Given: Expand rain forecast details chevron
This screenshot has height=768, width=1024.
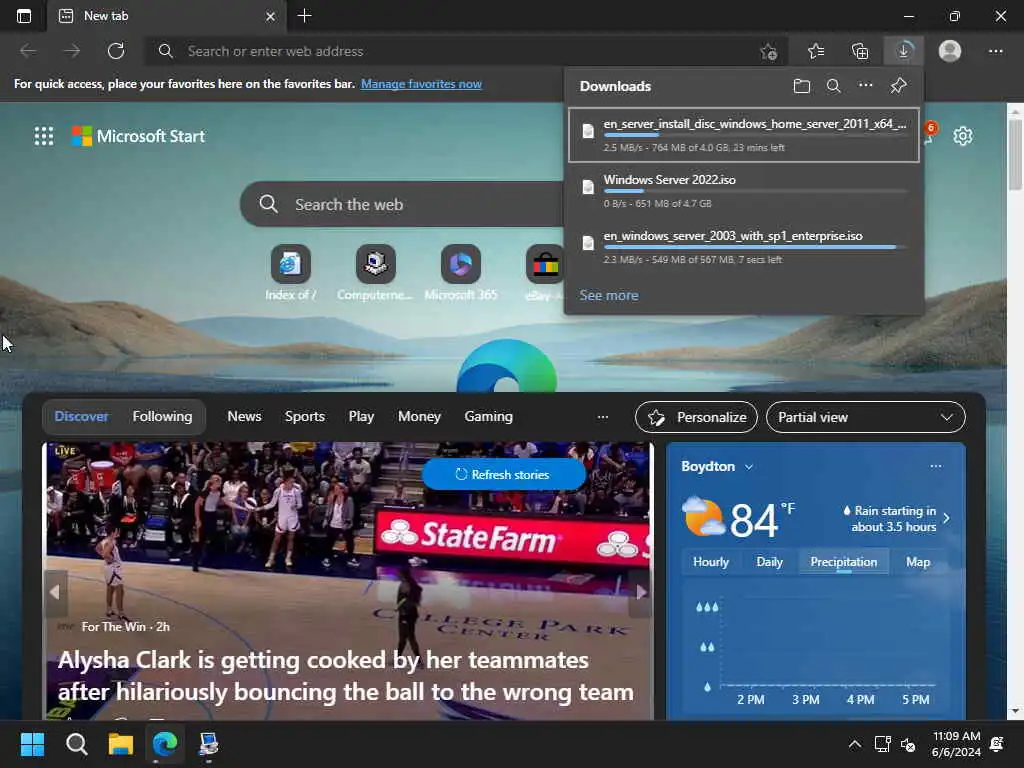Looking at the screenshot, I should 946,519.
